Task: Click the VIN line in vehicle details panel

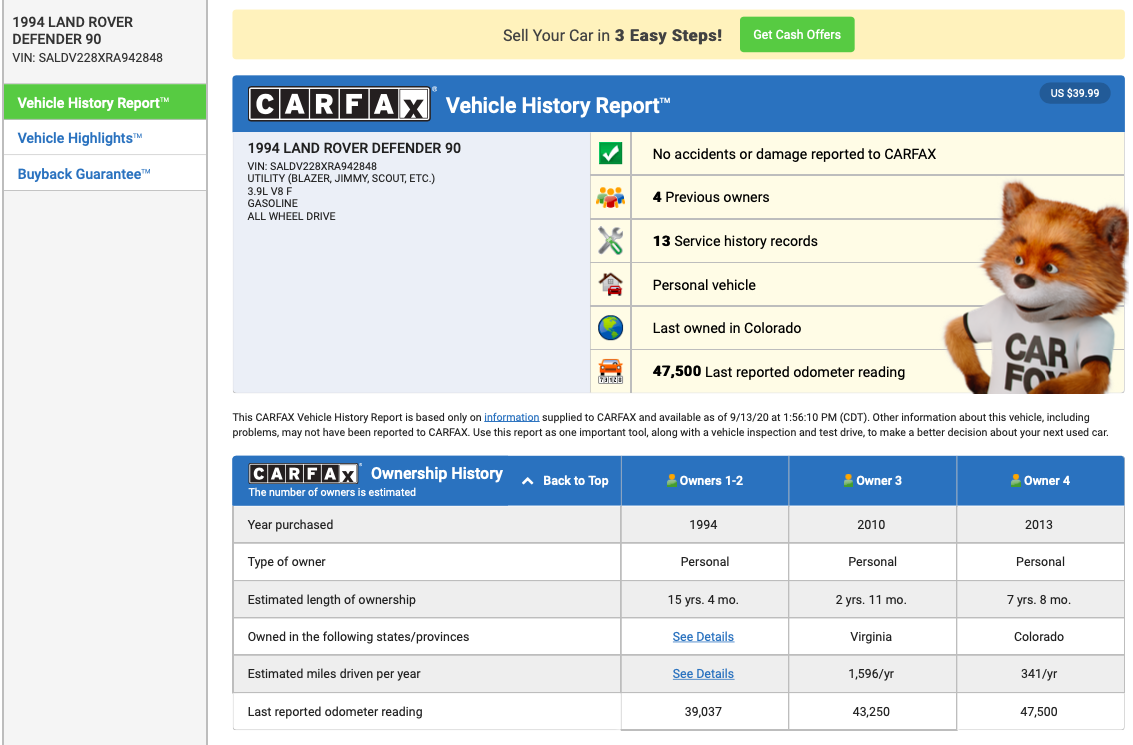Action: pyautogui.click(x=312, y=166)
